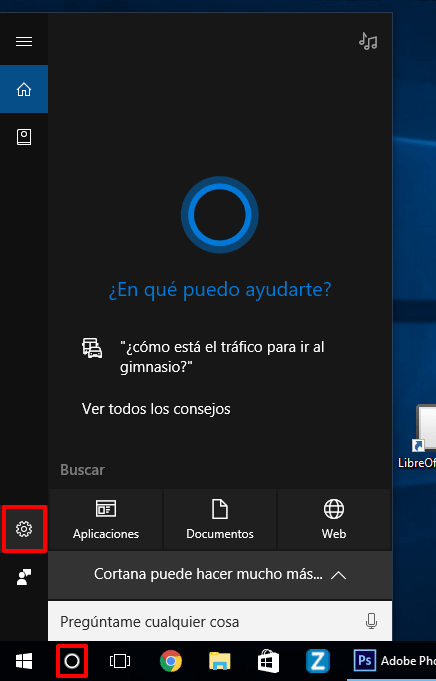This screenshot has width=436, height=681.
Task: Go to Cortana Home
Action: (24, 89)
